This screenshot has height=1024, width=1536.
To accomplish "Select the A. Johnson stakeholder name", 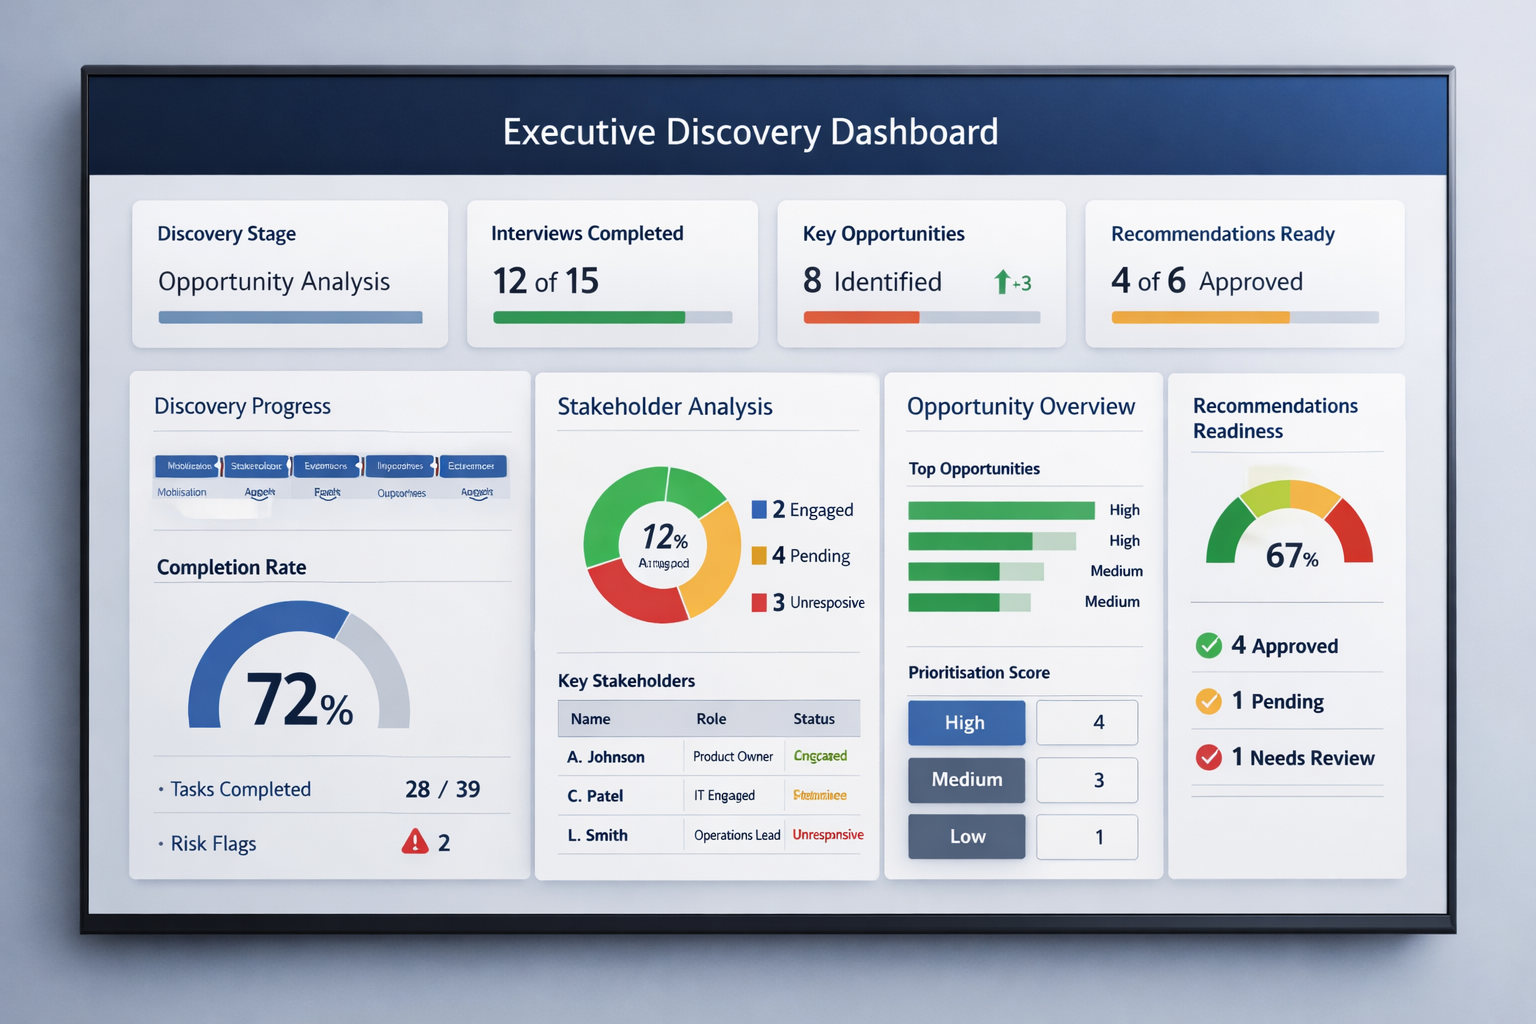I will click(606, 757).
